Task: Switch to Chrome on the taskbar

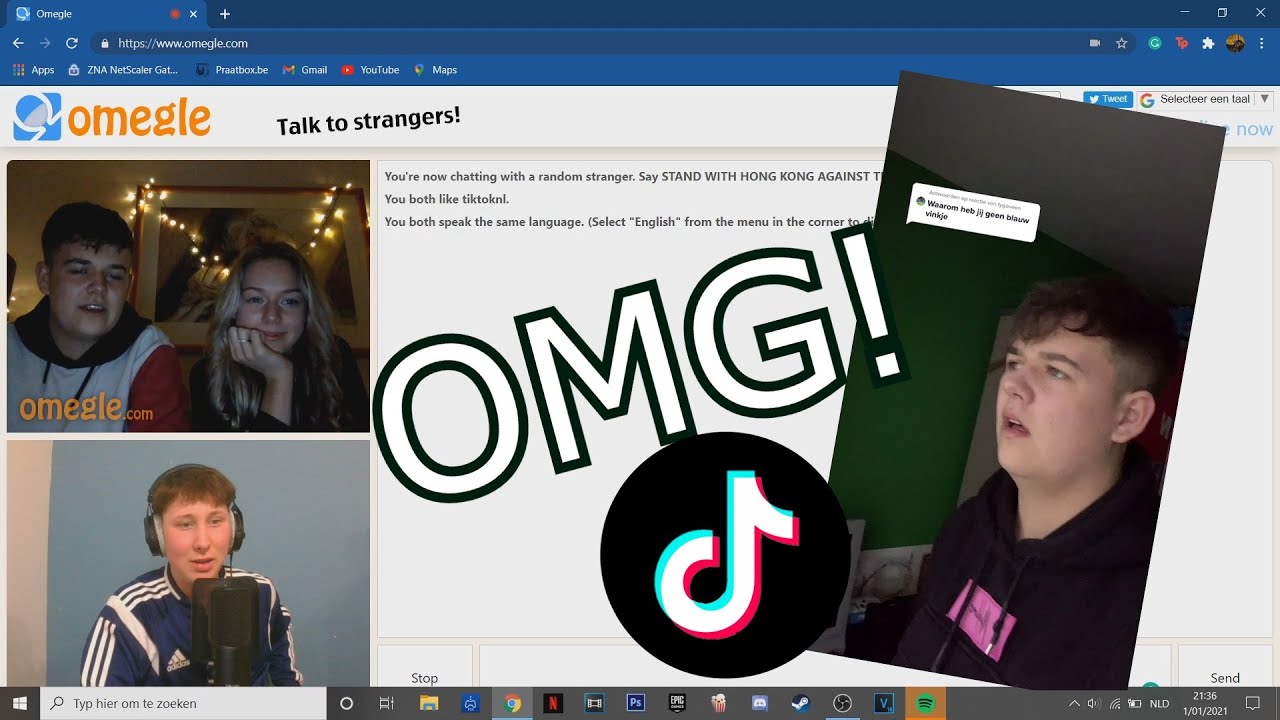Action: (x=512, y=703)
